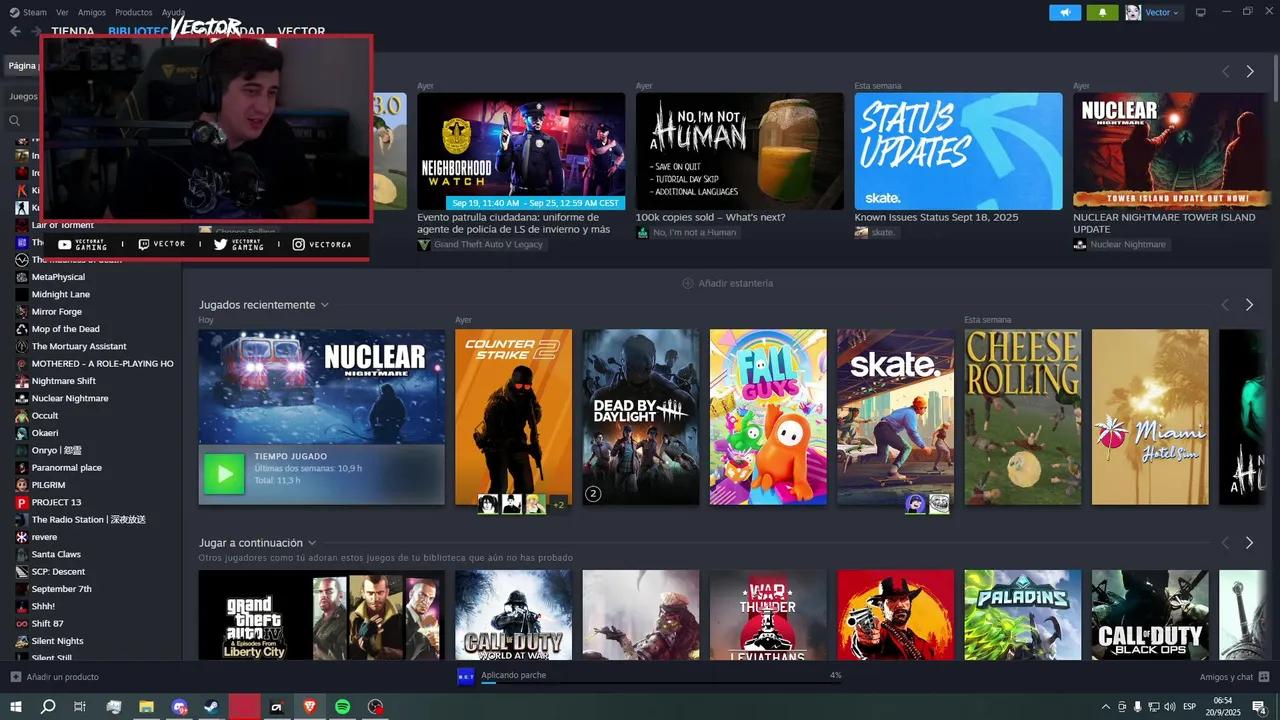Open Brave browser from the taskbar
Screen dimensions: 1280x720
click(x=310, y=706)
